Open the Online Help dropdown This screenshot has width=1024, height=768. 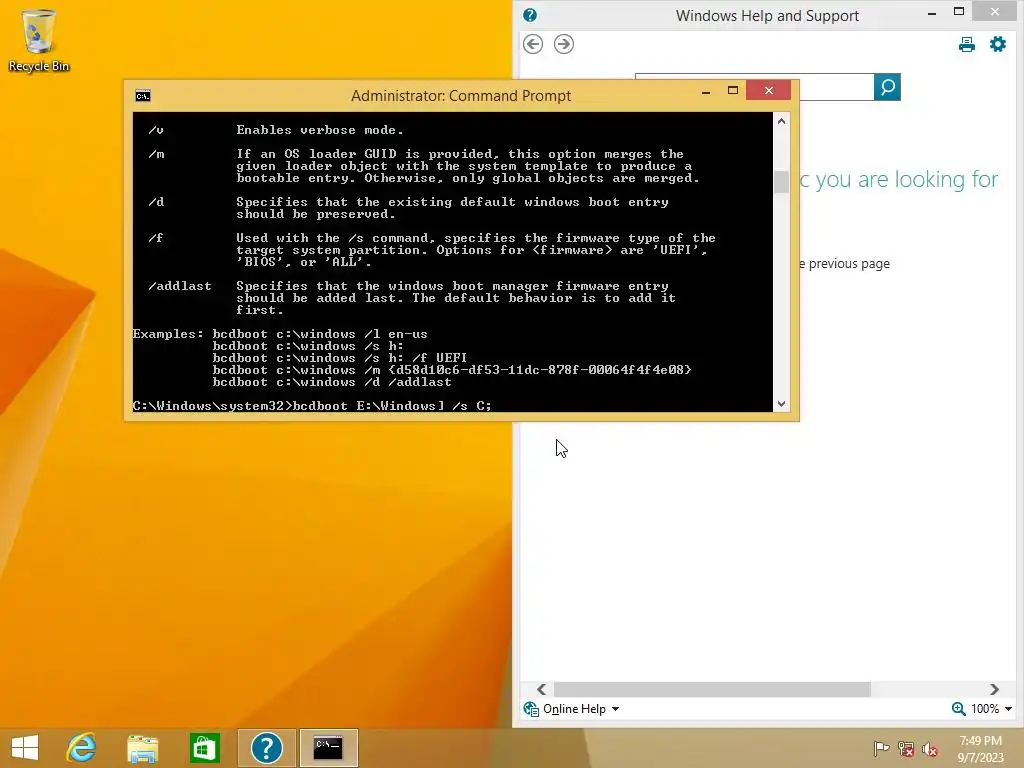615,709
